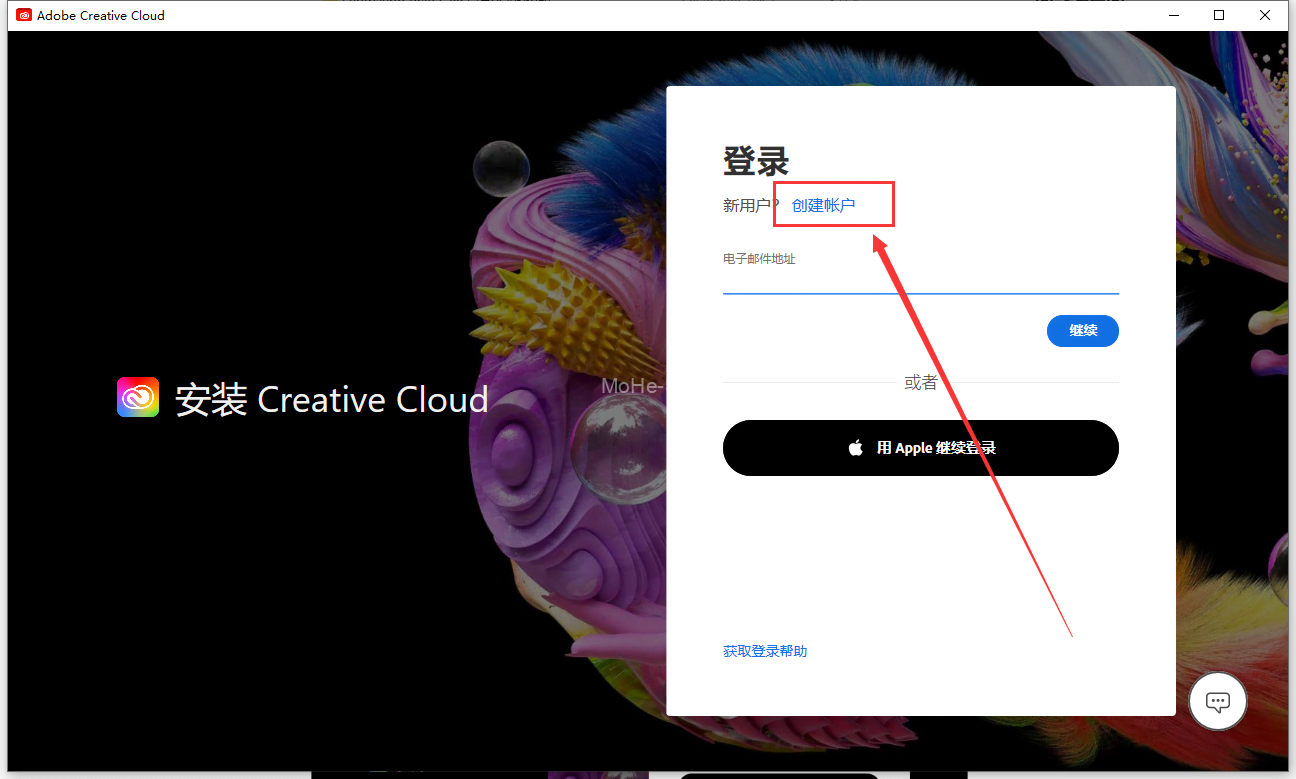Maximize the Adobe Creative Cloud window
The width and height of the screenshot is (1296, 779).
[x=1219, y=15]
